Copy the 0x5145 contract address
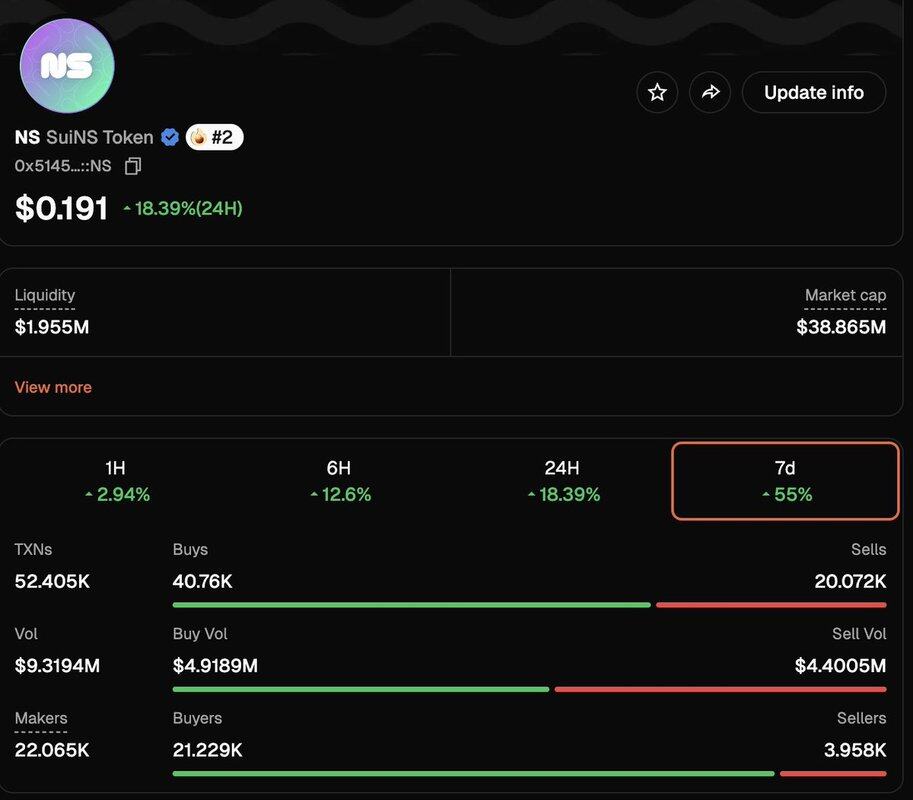 133,167
